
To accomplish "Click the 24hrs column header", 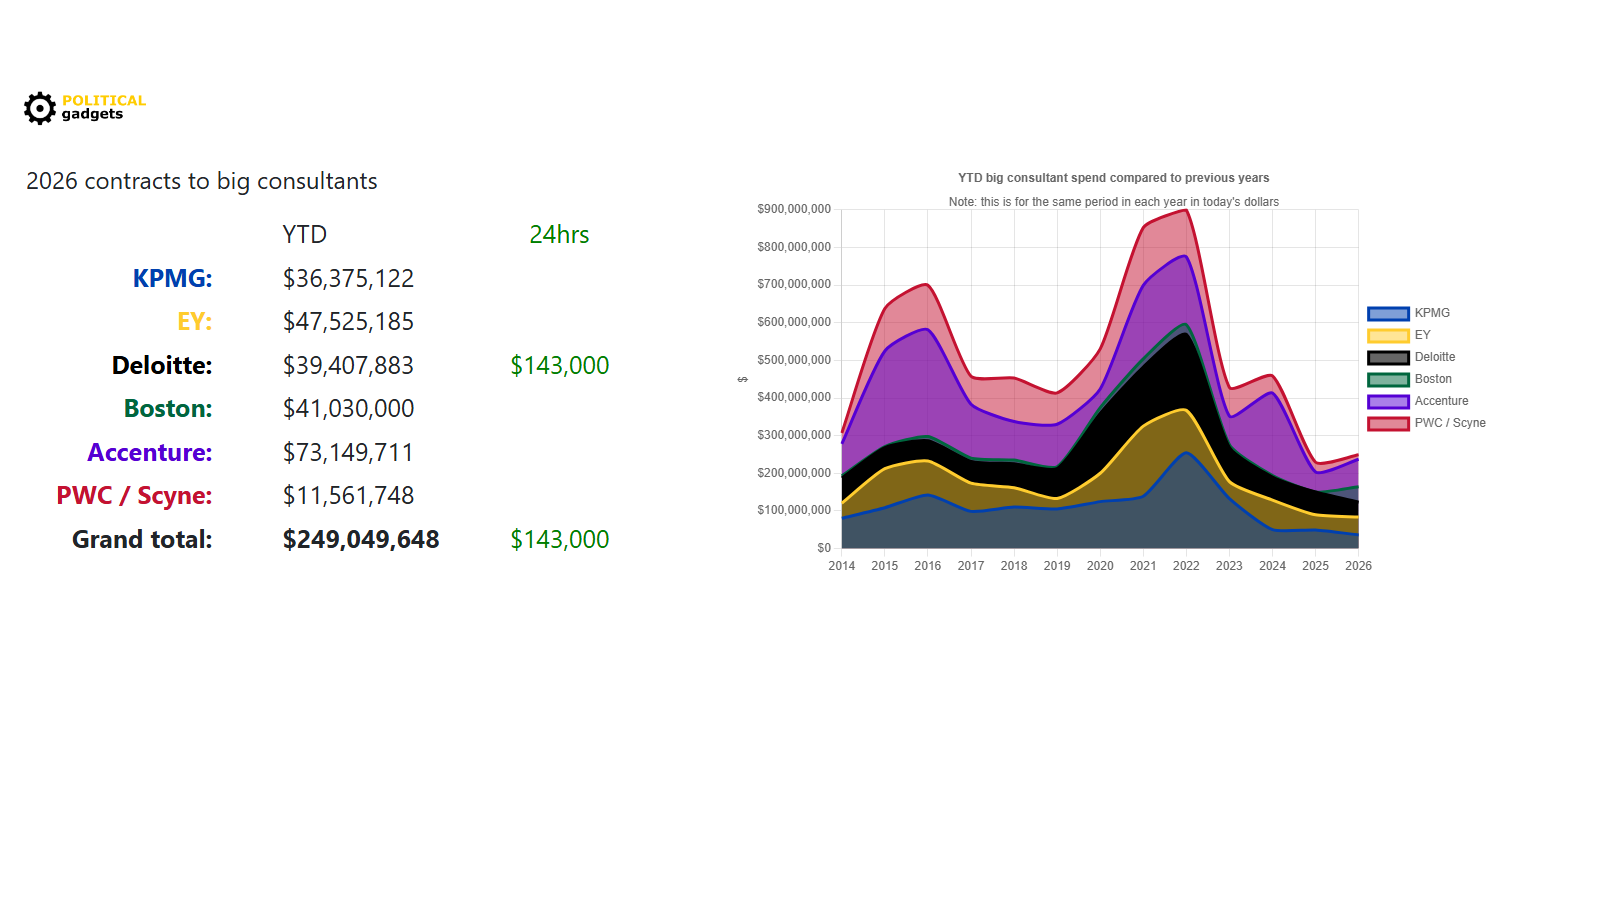I will tap(559, 234).
